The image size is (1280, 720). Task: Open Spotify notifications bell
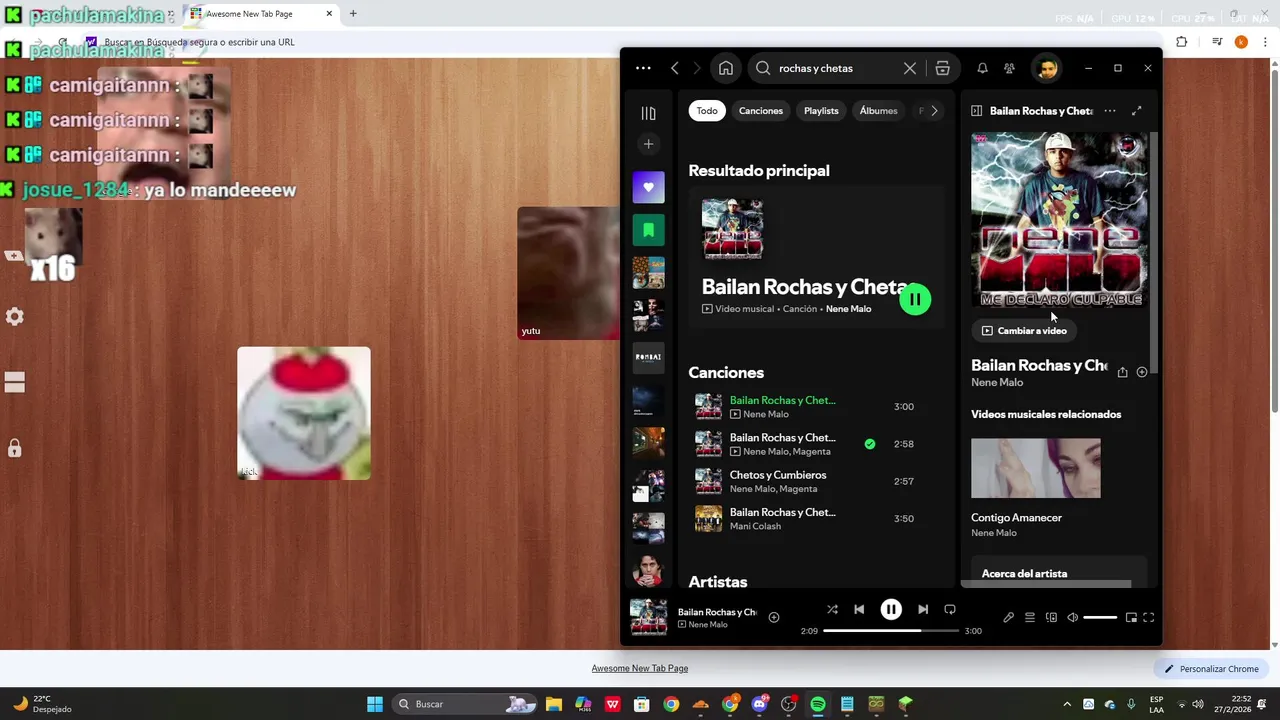point(982,68)
